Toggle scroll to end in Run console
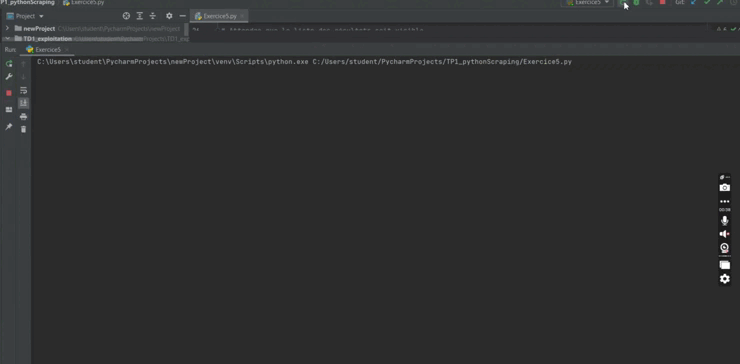 point(24,103)
